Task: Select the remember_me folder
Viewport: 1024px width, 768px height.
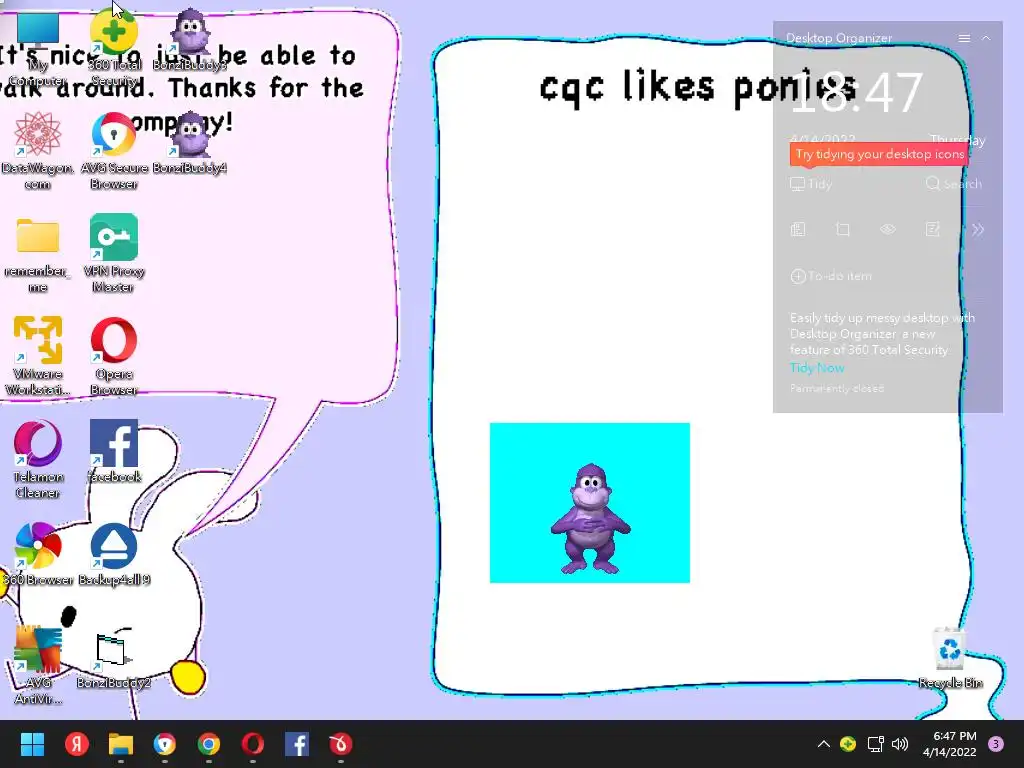Action: (x=37, y=255)
